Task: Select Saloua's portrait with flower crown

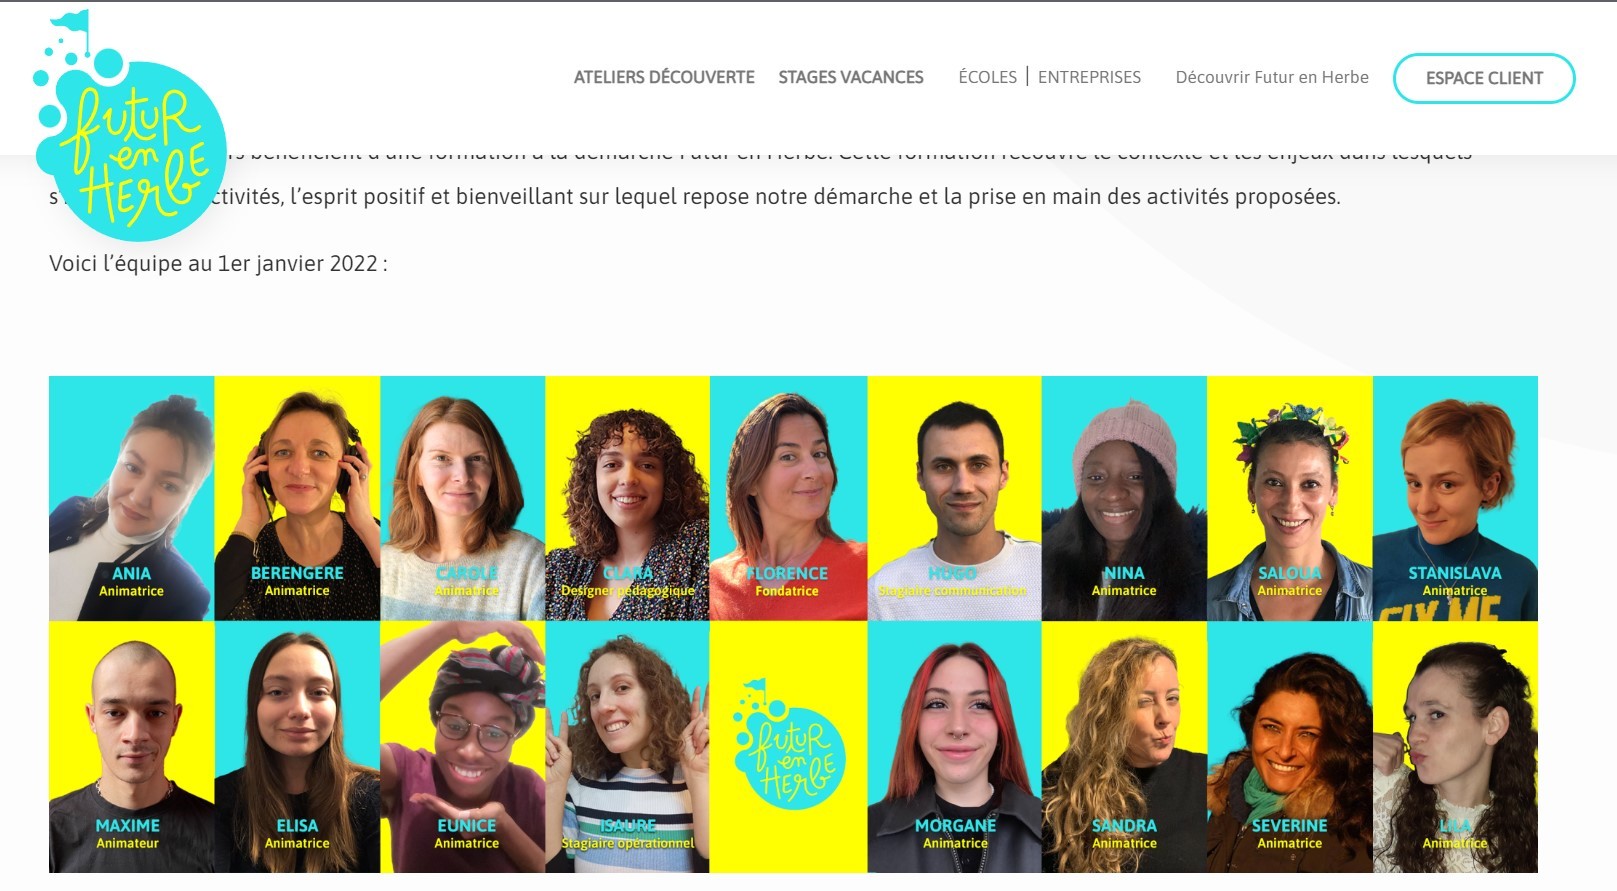Action: click(x=1290, y=498)
